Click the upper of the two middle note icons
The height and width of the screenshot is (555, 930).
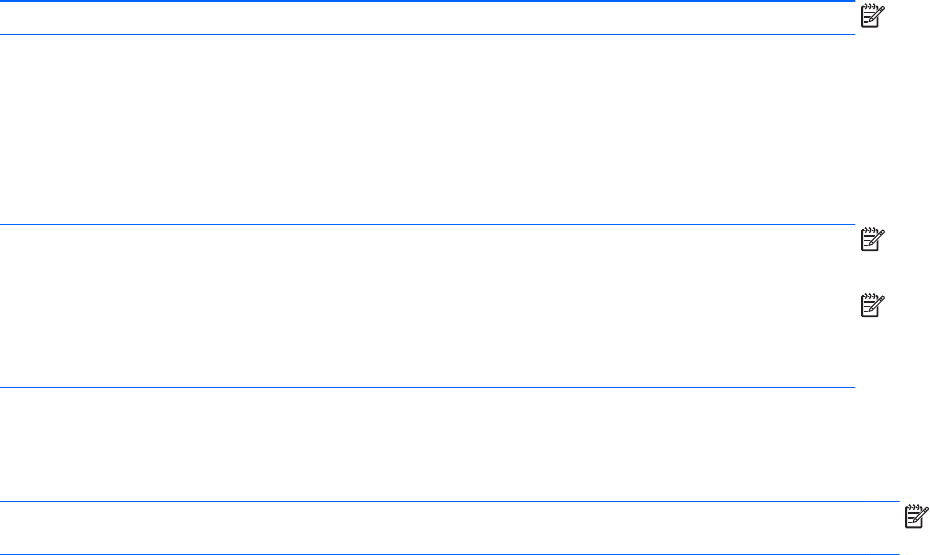pos(872,241)
